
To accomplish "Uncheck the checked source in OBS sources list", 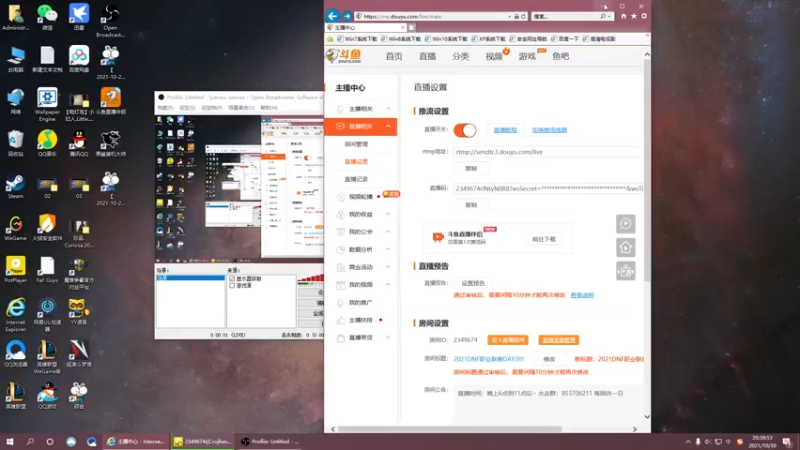I will tap(232, 279).
